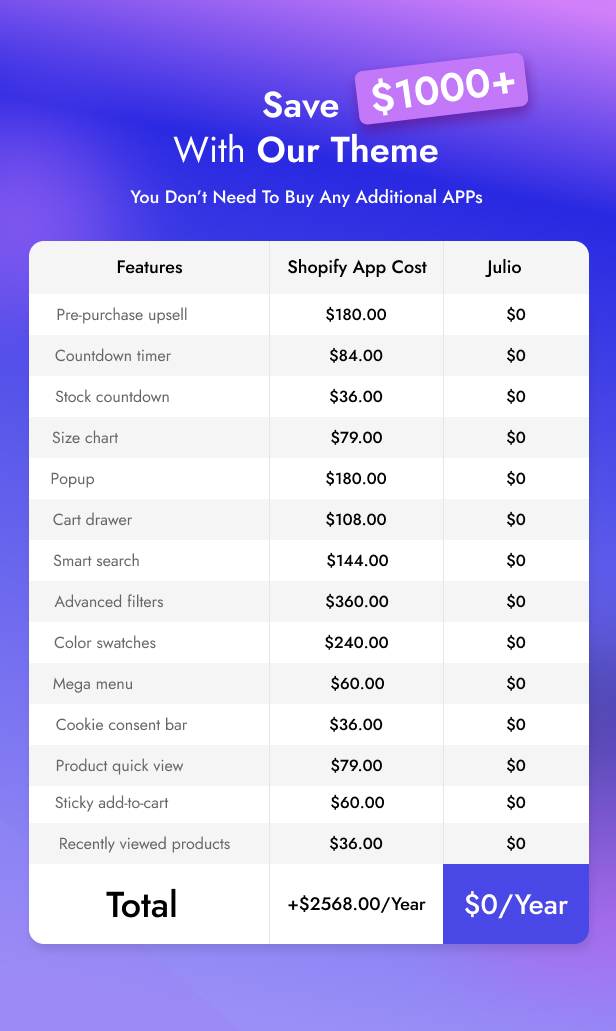Click the Color swatches feature label

coord(105,643)
